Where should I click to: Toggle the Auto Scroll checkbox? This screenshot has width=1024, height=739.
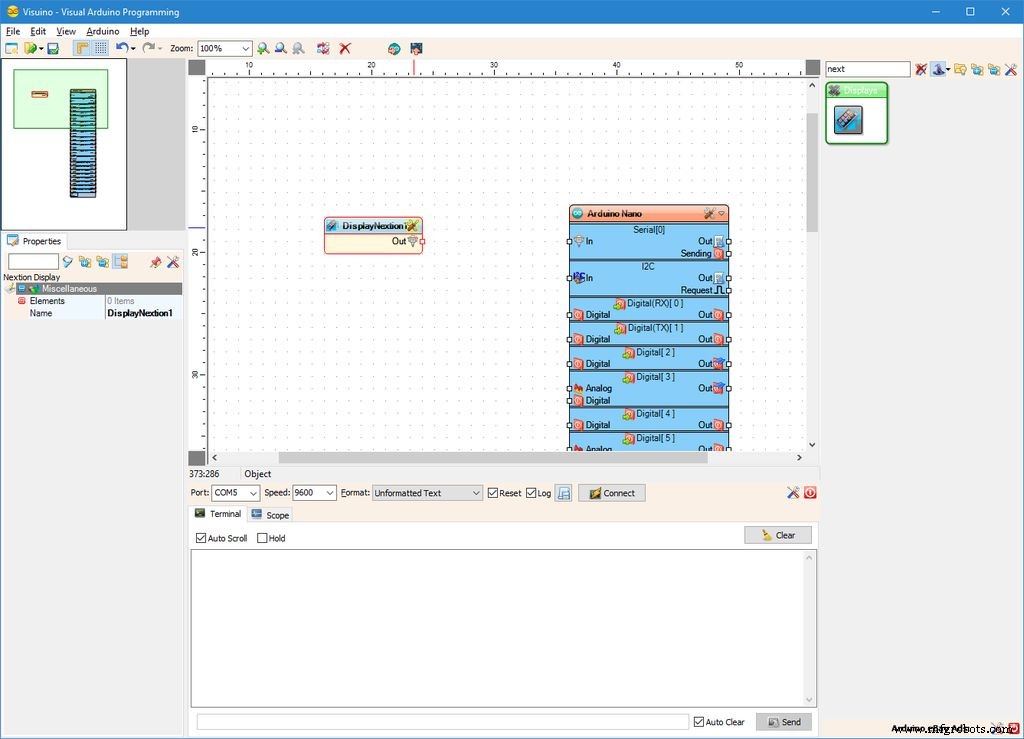point(202,538)
